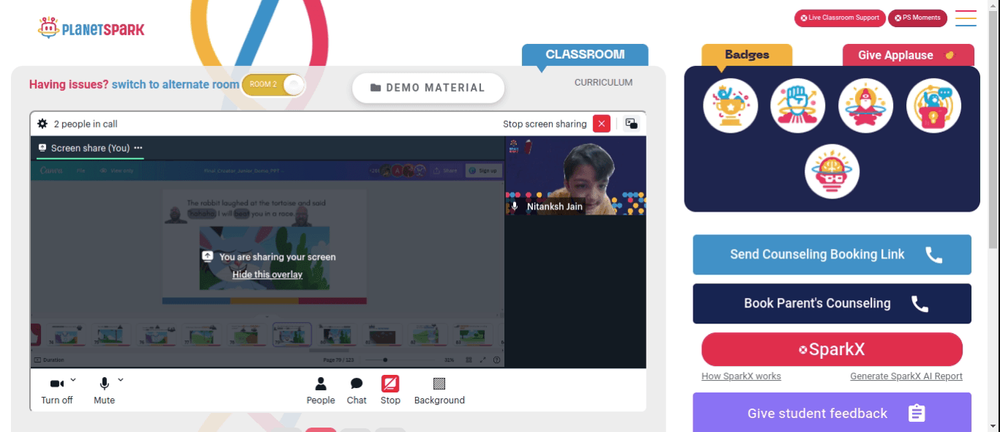
Task: Click Book Parent's Counseling
Action: [832, 303]
